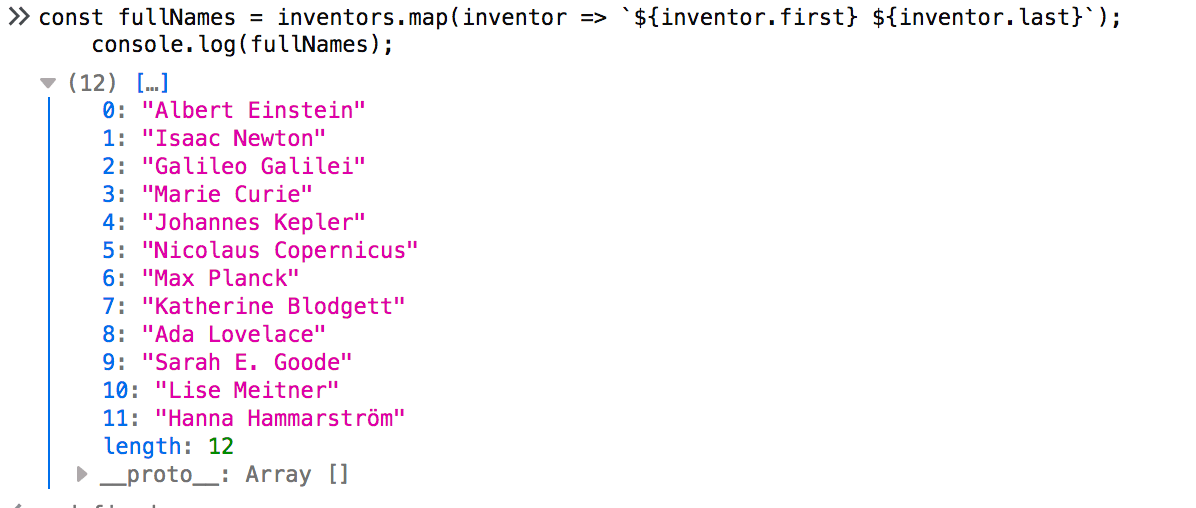Select the "Nicolaus Copernicus" value

pos(280,250)
